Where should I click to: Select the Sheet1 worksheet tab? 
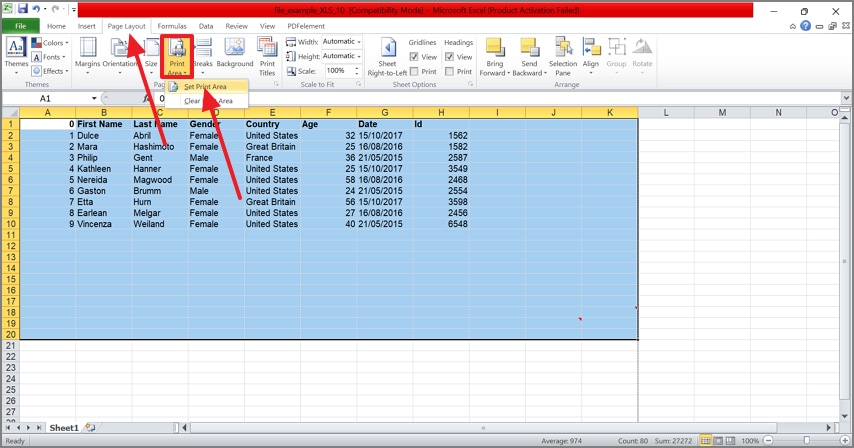[64, 428]
